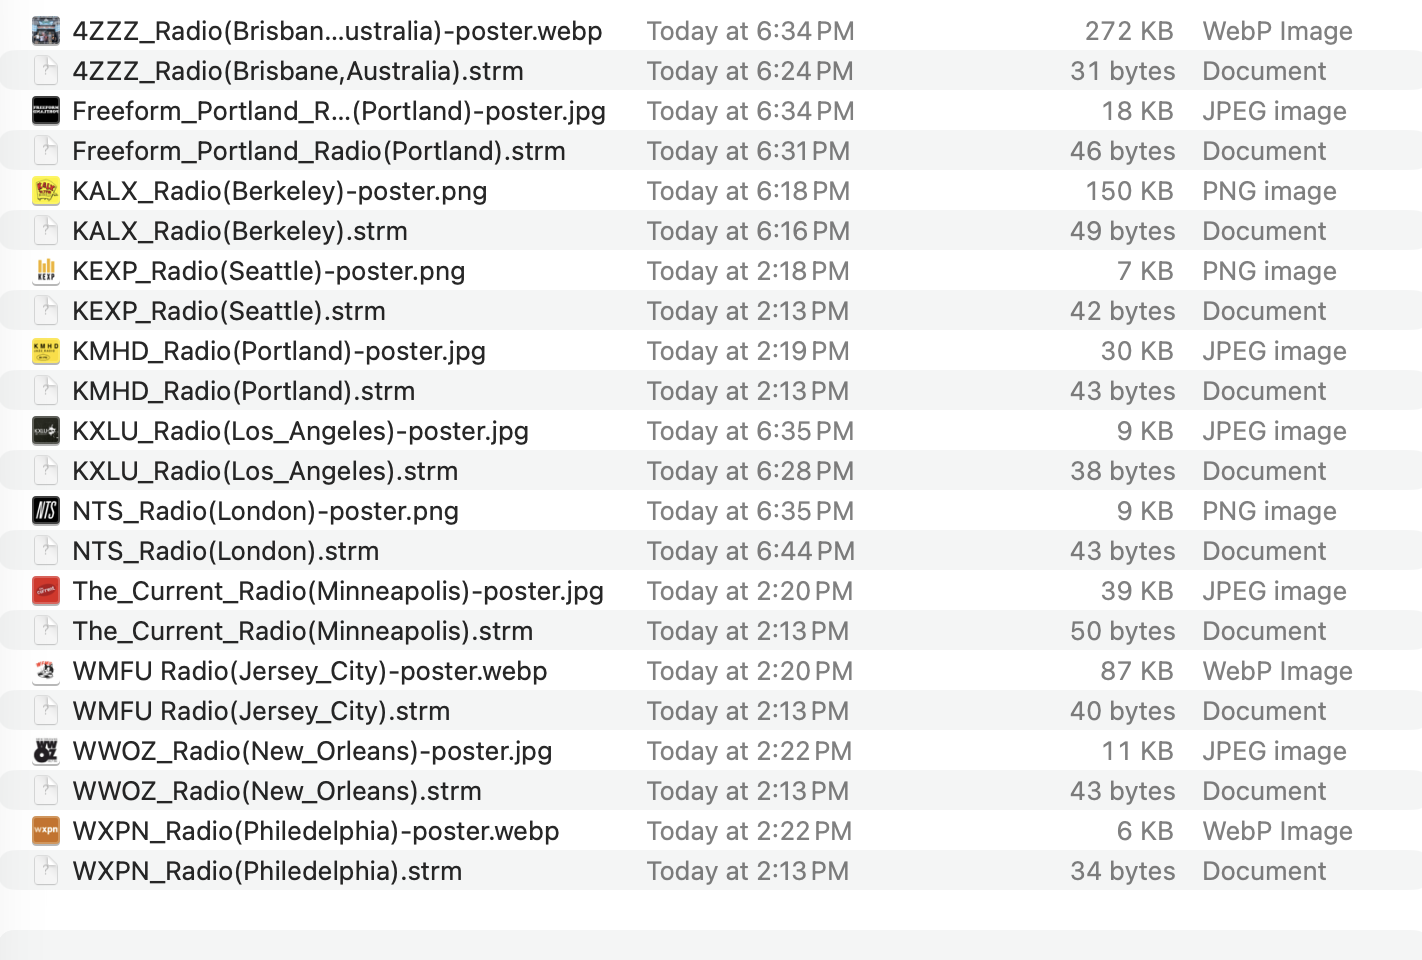Select file name KALX_Radio(Berkeley).strm
The image size is (1422, 960).
(x=240, y=231)
